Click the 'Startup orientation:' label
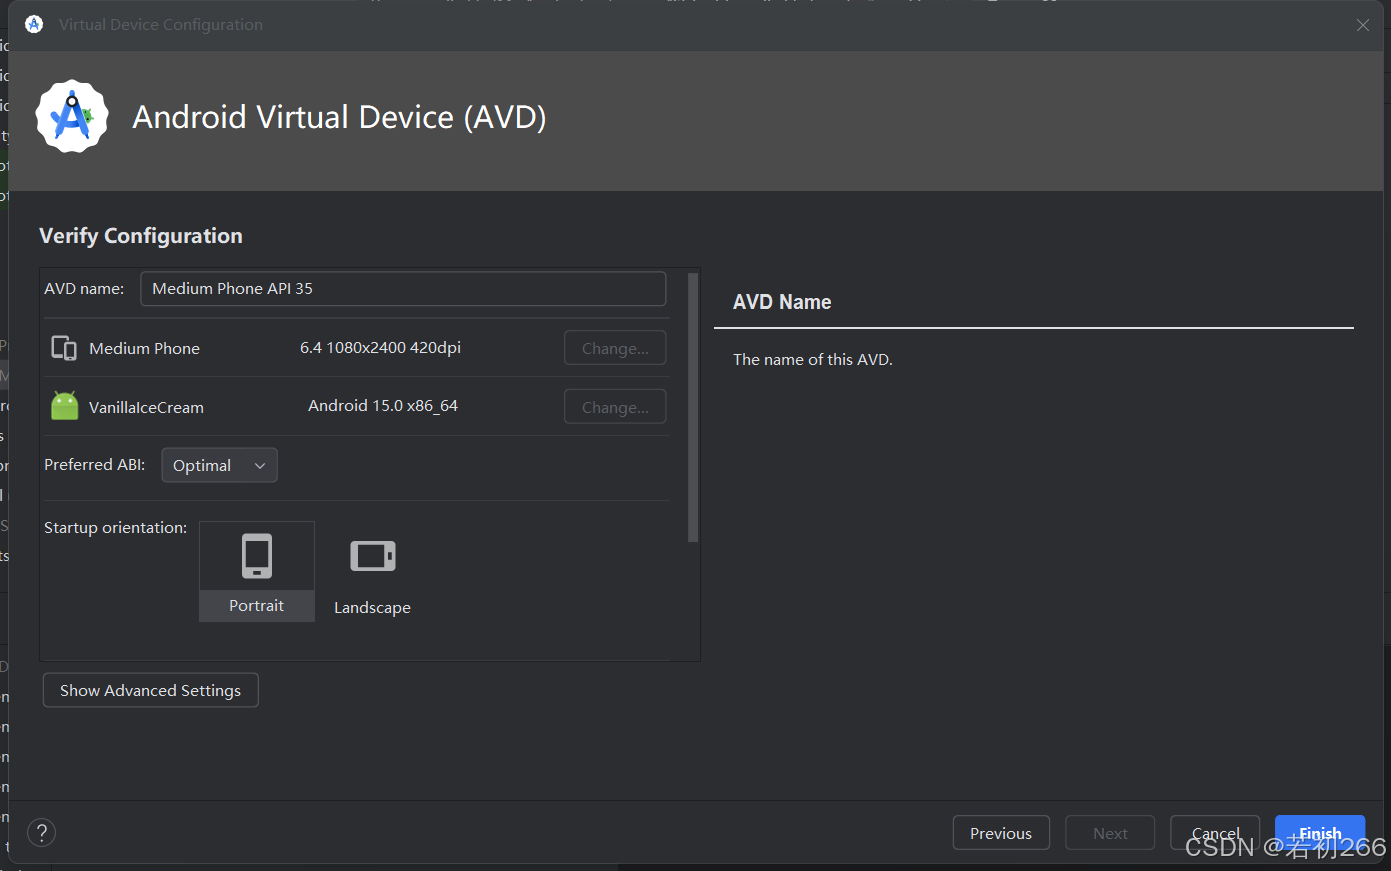 [x=115, y=527]
